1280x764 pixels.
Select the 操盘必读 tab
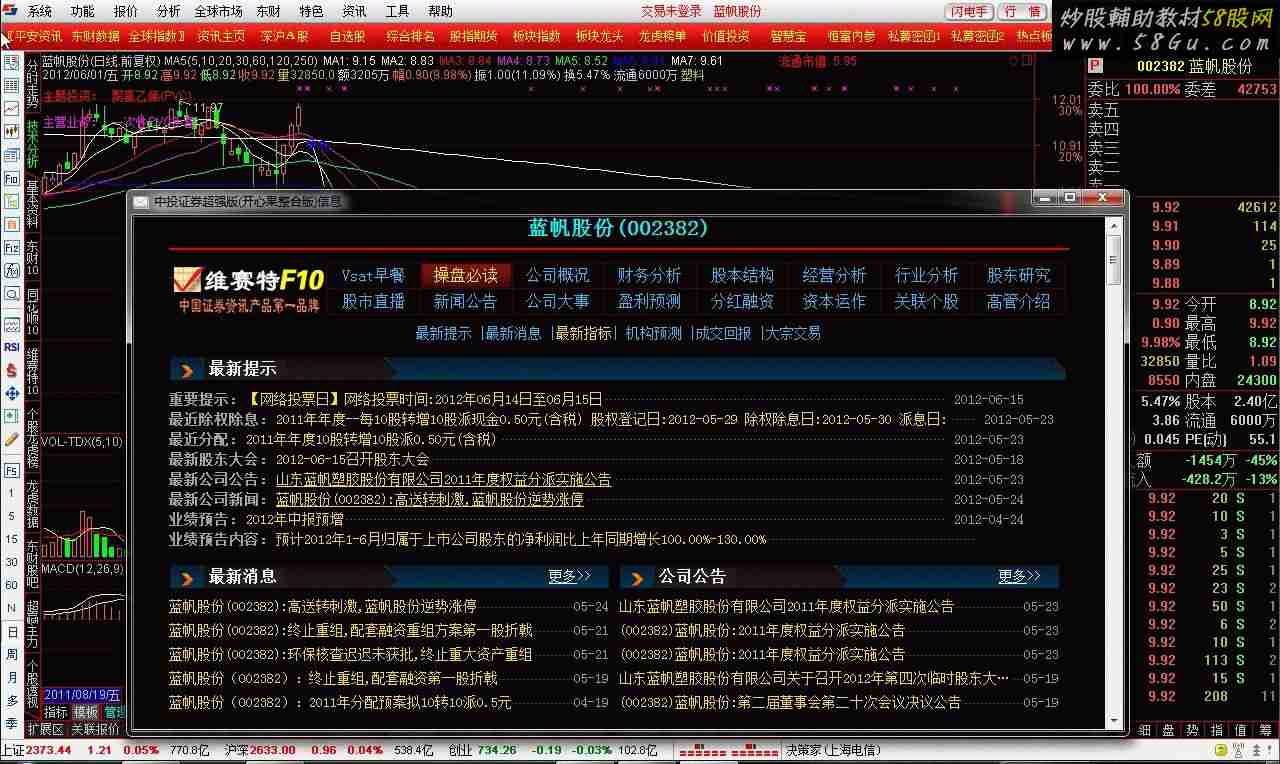coord(465,275)
